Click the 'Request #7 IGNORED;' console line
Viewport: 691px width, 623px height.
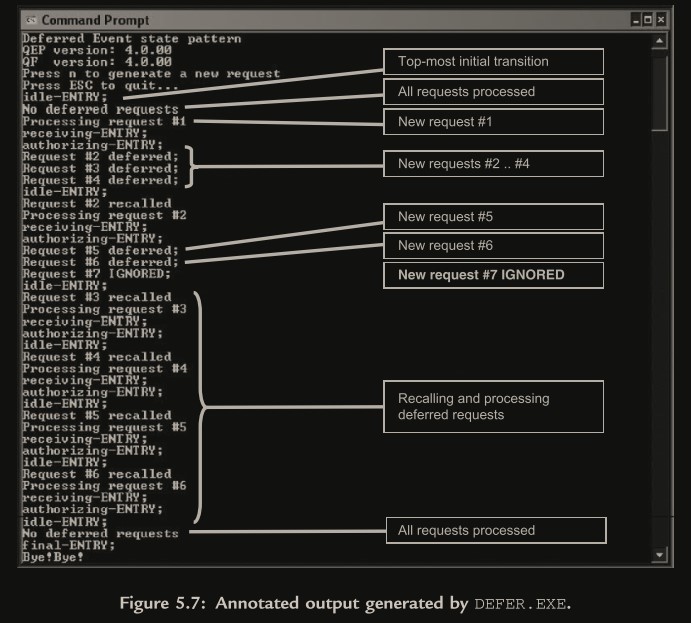coord(96,273)
